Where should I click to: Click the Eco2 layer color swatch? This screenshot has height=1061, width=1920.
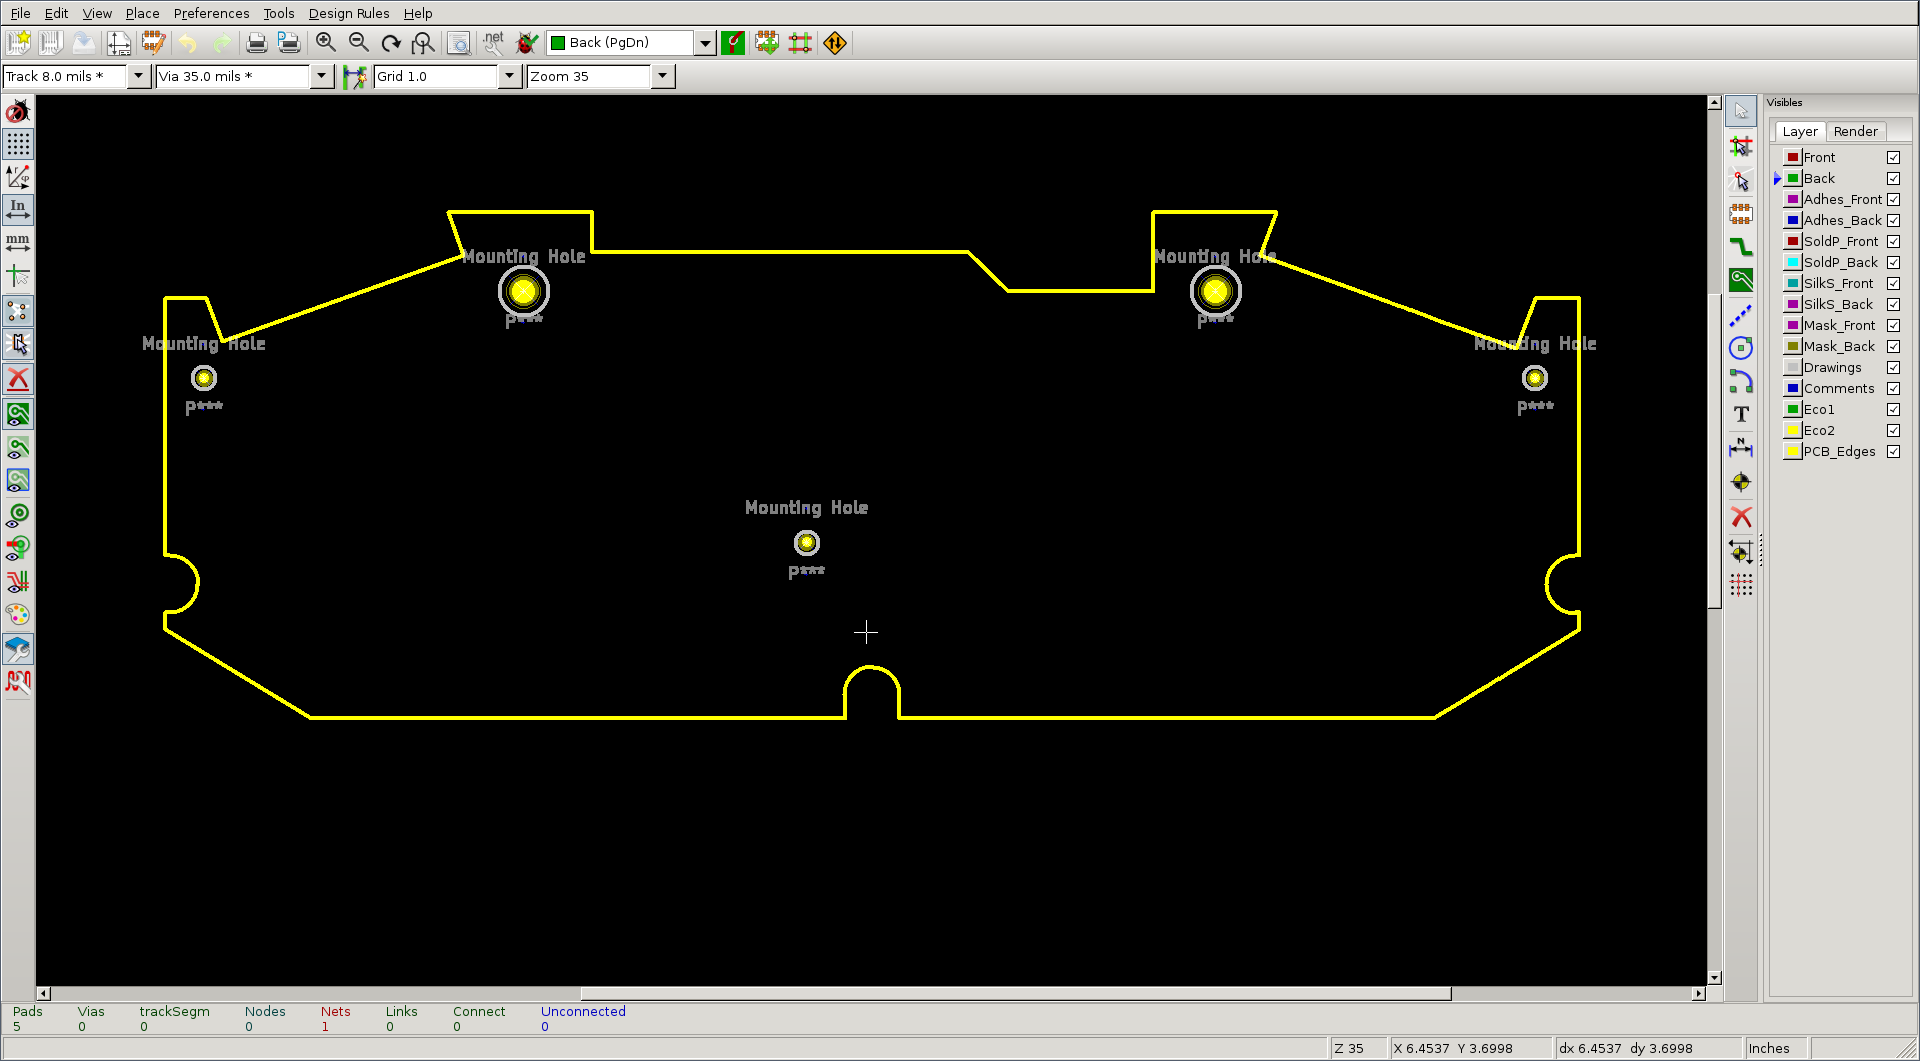(x=1793, y=430)
